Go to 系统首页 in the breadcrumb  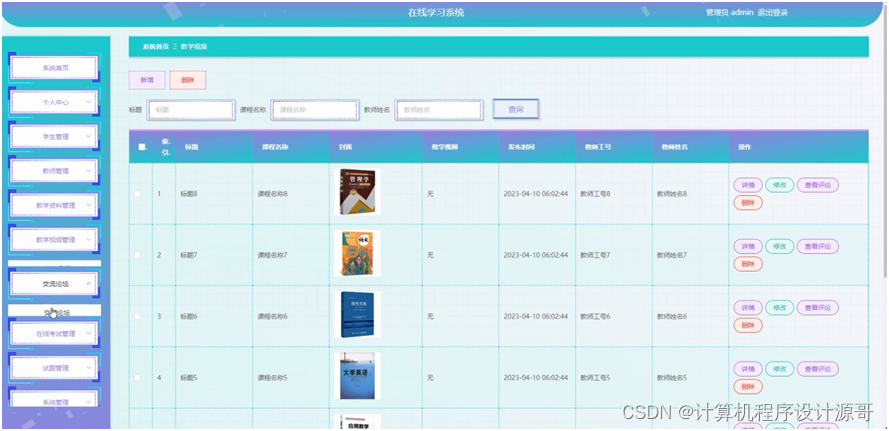[156, 47]
